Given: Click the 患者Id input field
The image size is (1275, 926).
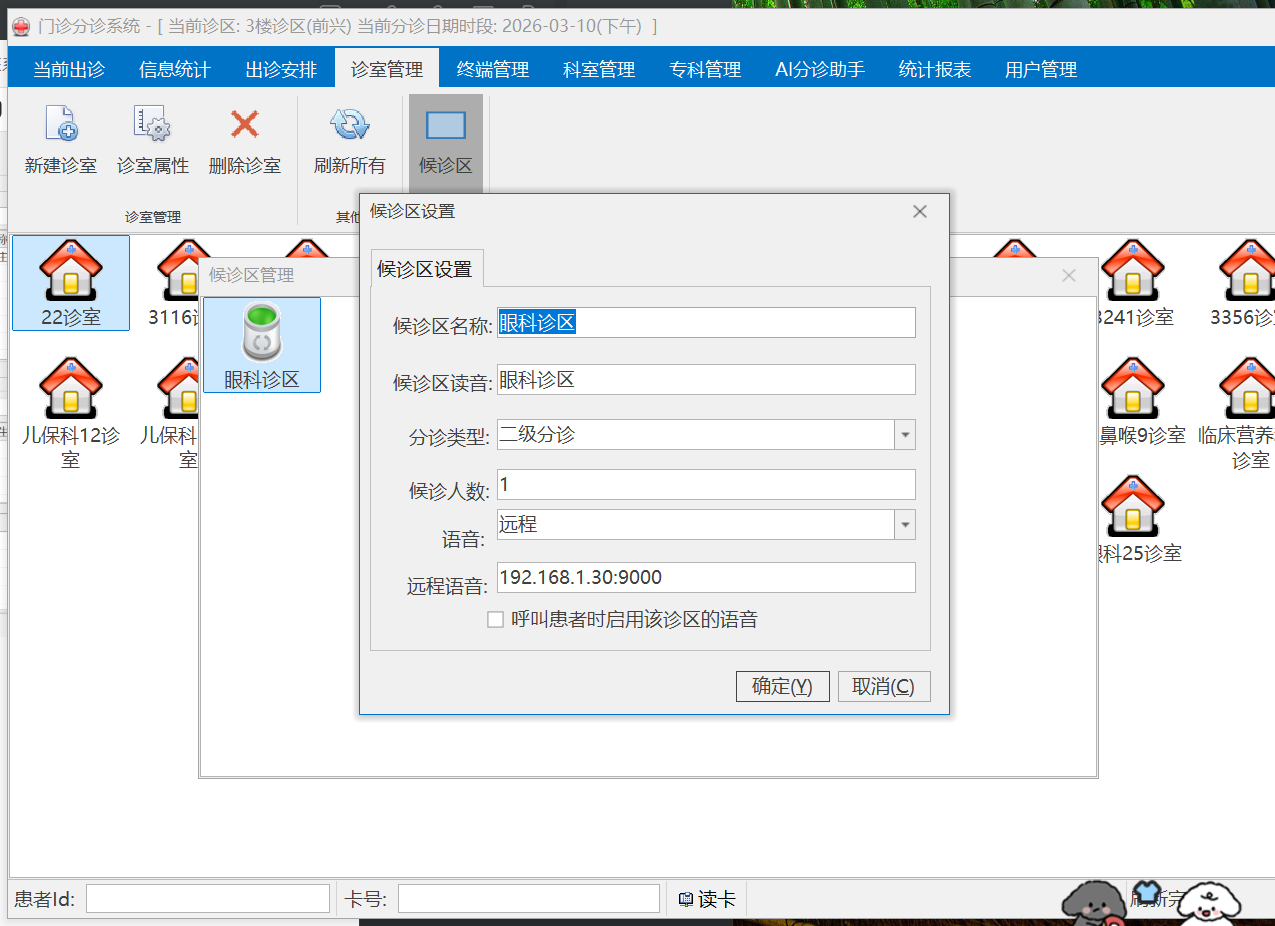Looking at the screenshot, I should pos(207,899).
